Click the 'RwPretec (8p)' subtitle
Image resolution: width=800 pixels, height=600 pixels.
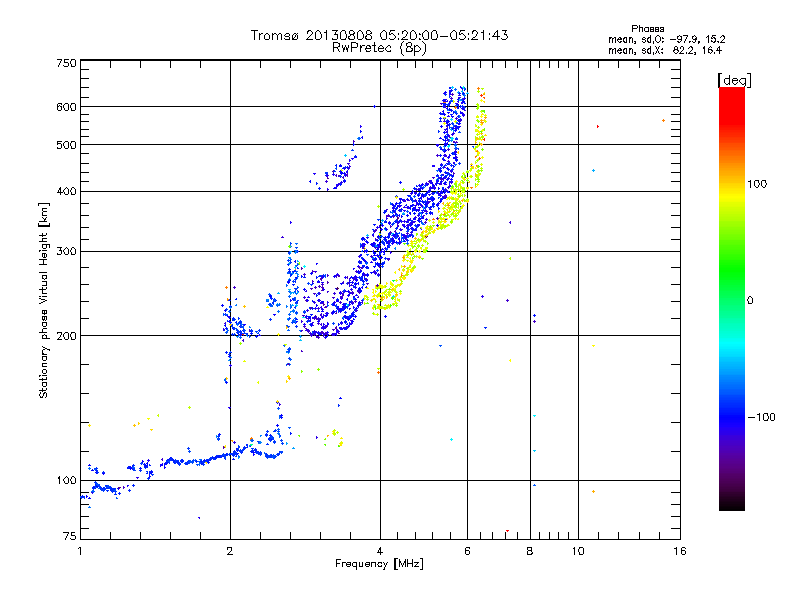click(379, 48)
